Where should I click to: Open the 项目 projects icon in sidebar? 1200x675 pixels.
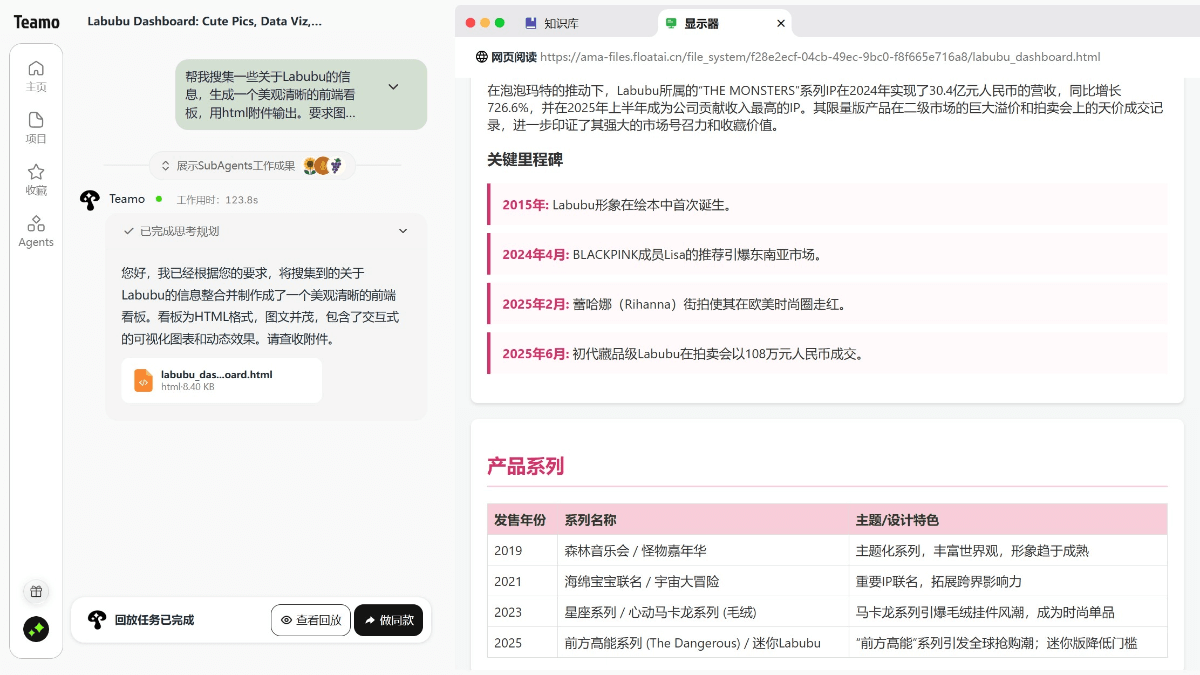36,120
